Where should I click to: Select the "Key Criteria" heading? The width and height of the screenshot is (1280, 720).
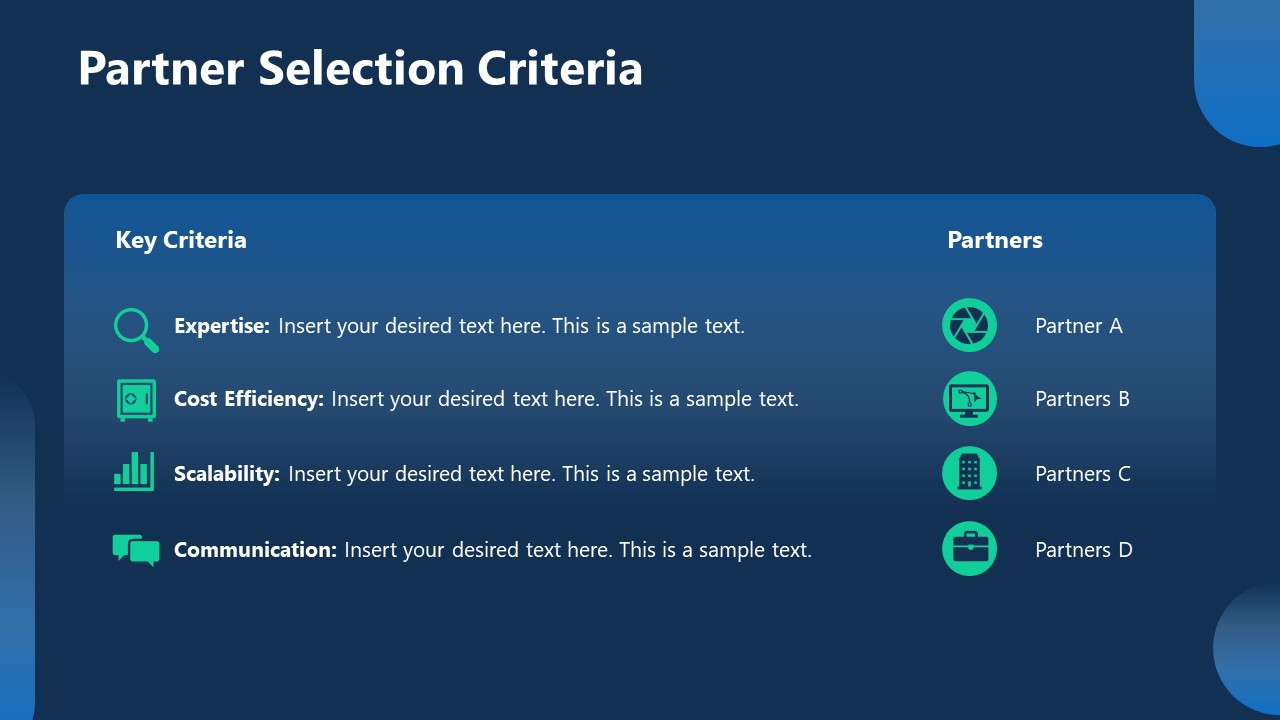coord(181,240)
